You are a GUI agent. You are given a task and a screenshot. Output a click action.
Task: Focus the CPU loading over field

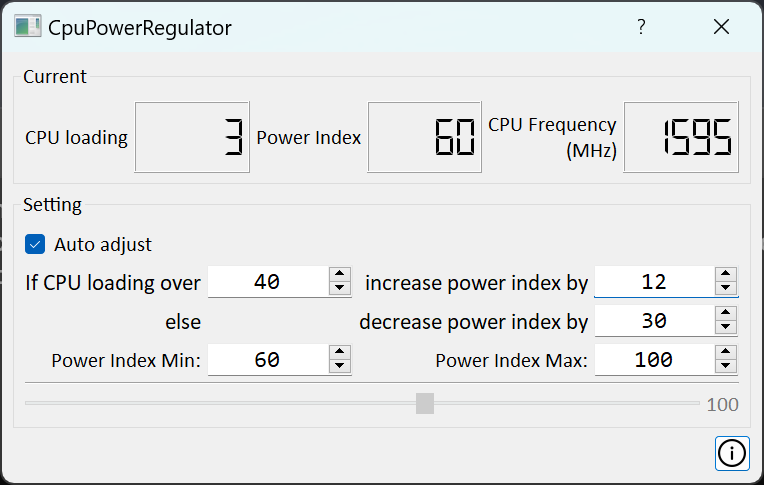[x=267, y=282]
